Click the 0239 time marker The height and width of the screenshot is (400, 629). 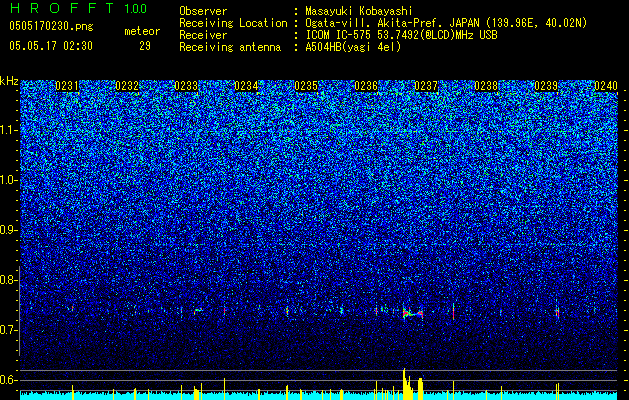(x=546, y=86)
